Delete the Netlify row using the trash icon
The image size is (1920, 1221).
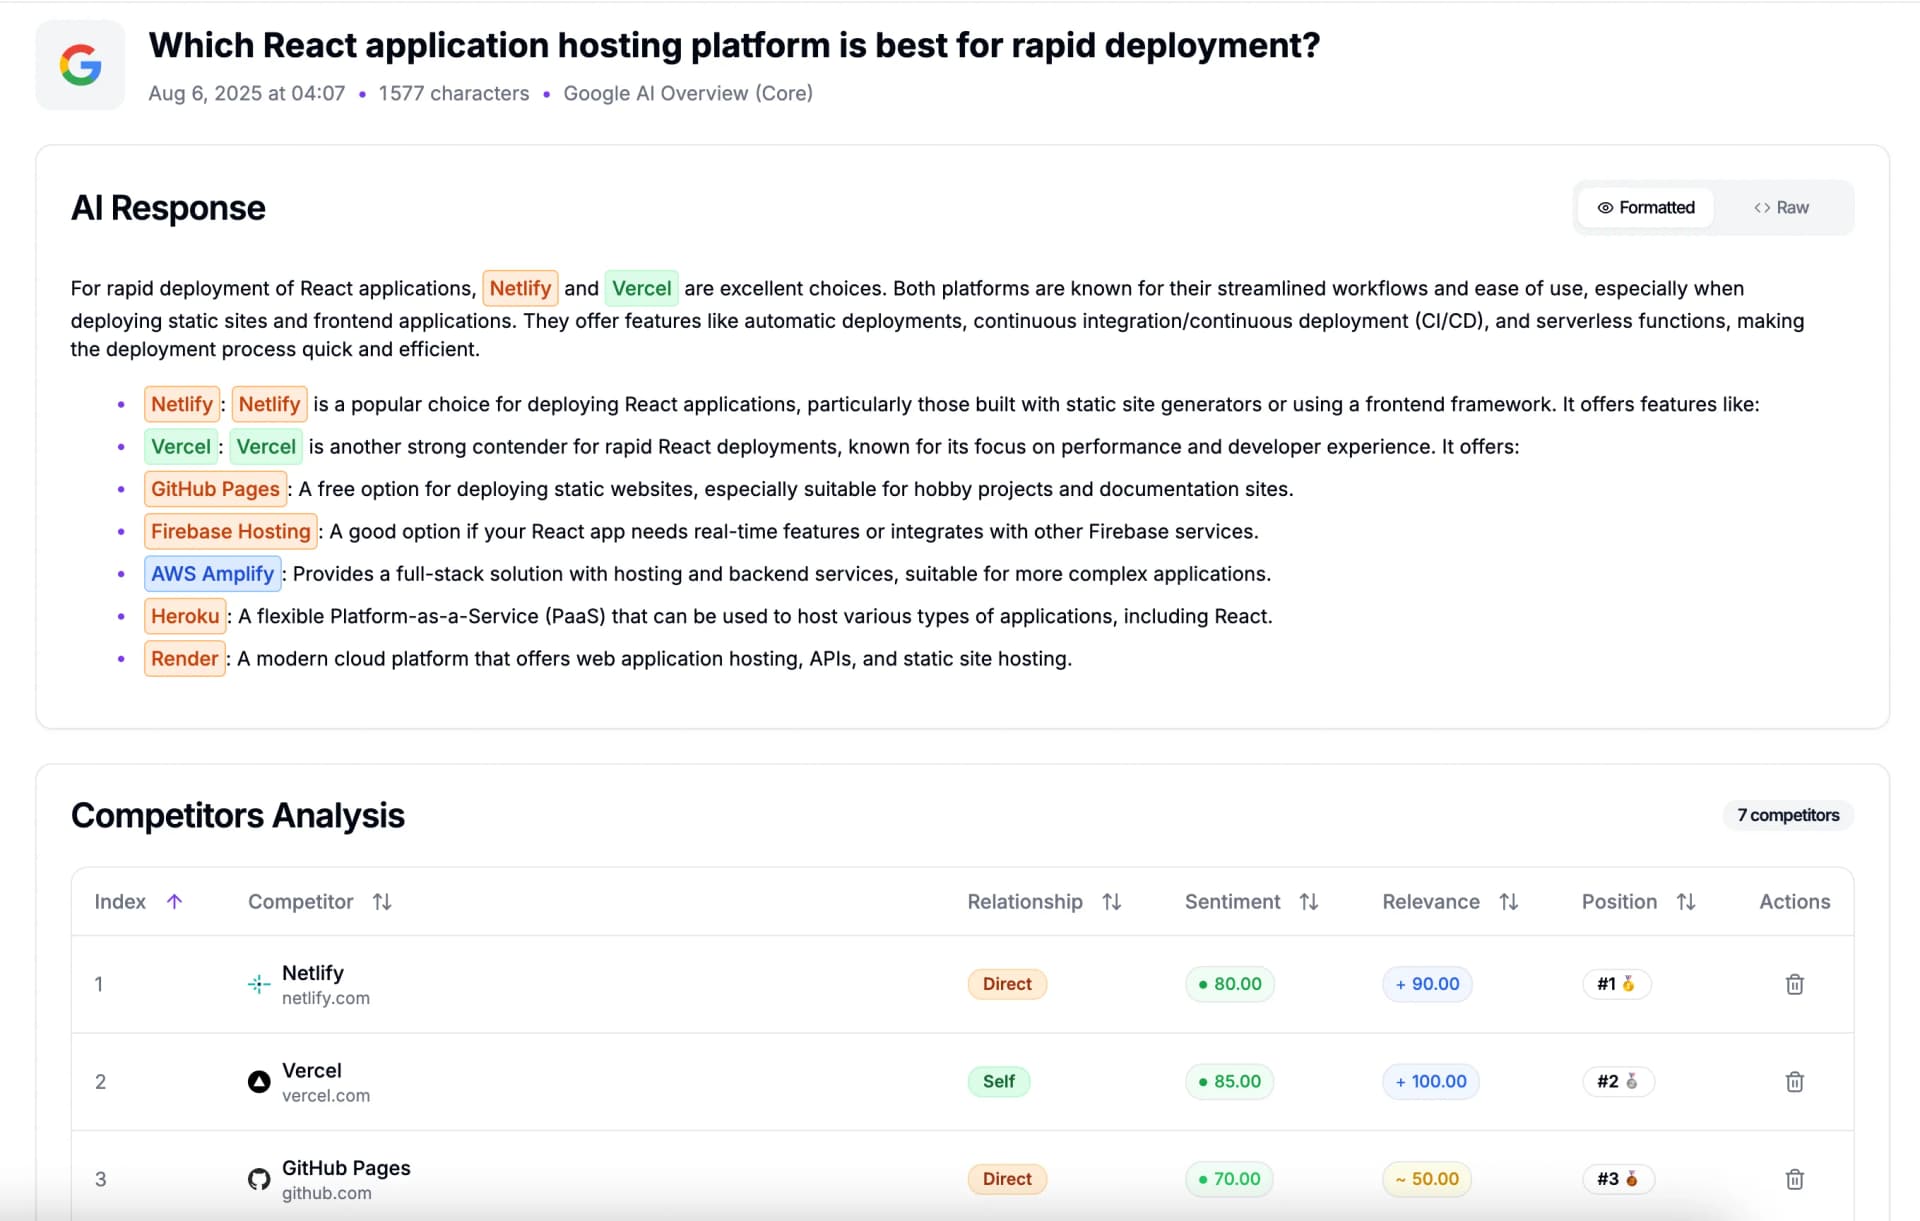click(1795, 984)
